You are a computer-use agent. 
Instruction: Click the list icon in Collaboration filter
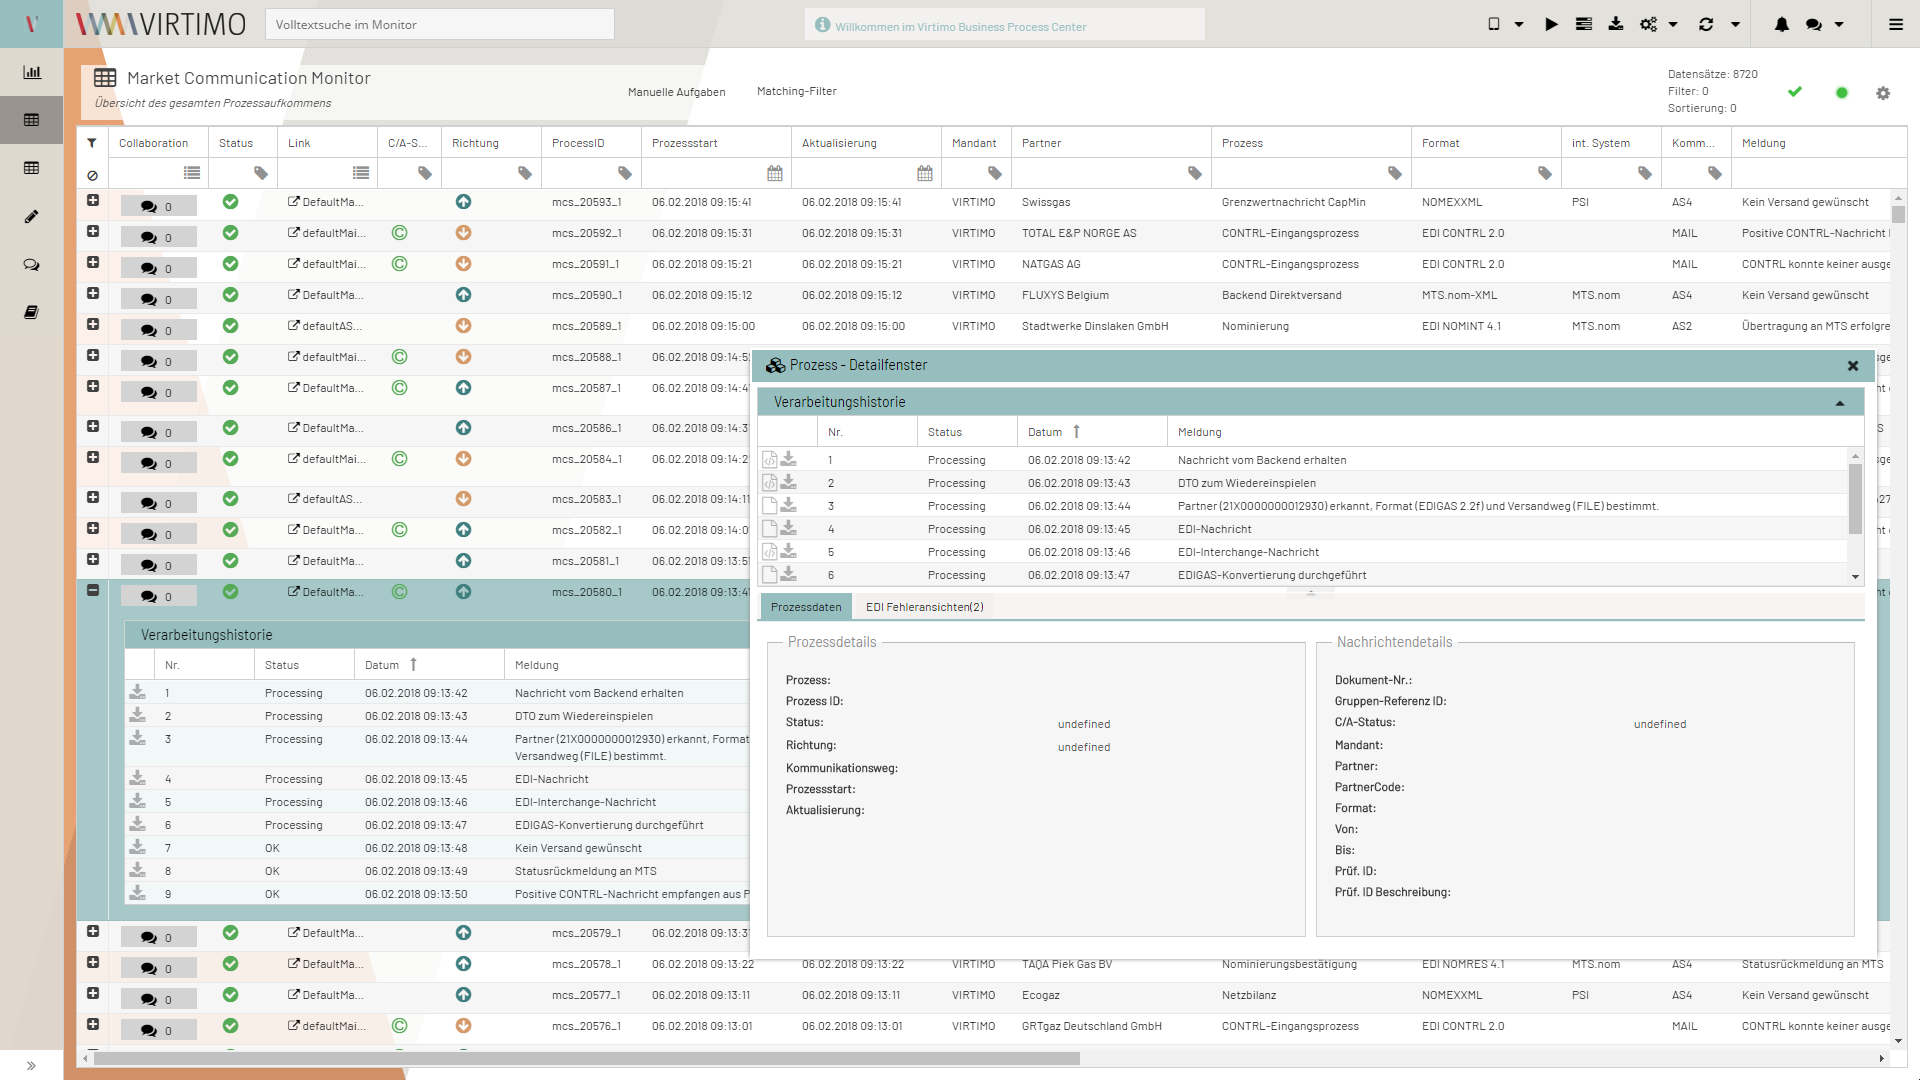(192, 174)
